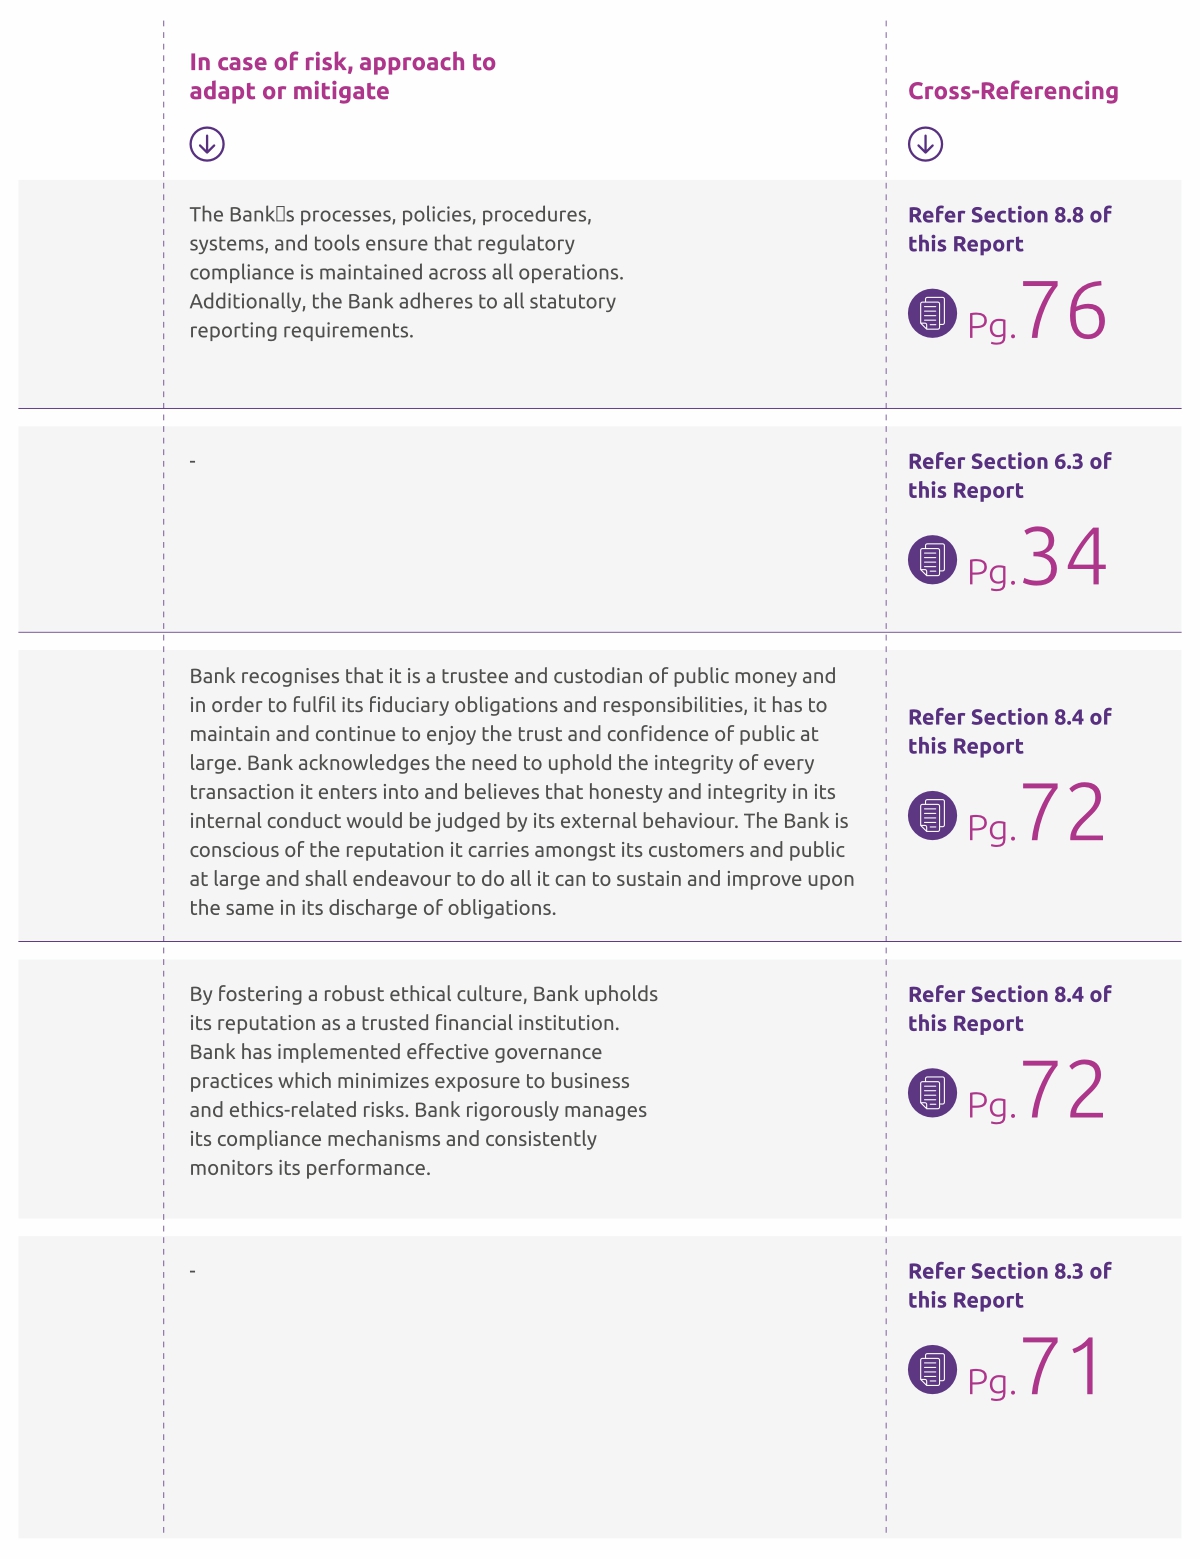Open the Refer Section 8.8 link
The width and height of the screenshot is (1200, 1559).
pos(1009,229)
